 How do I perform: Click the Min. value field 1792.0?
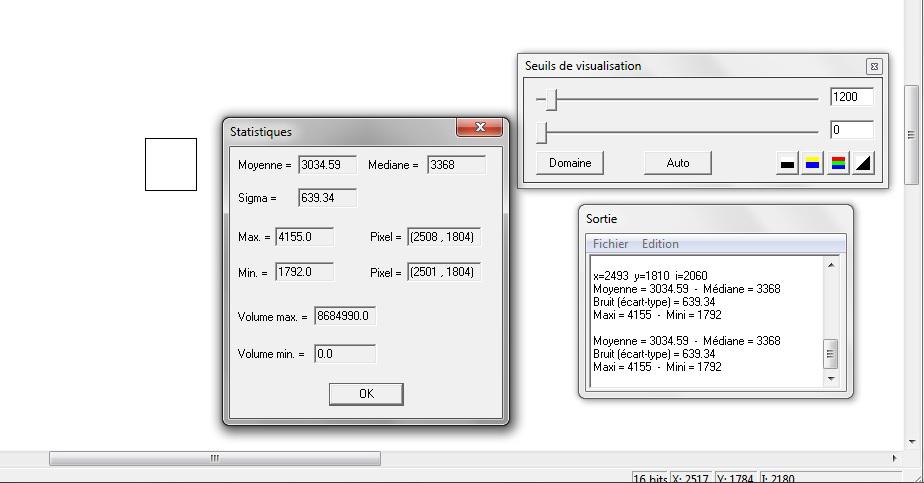[x=304, y=272]
